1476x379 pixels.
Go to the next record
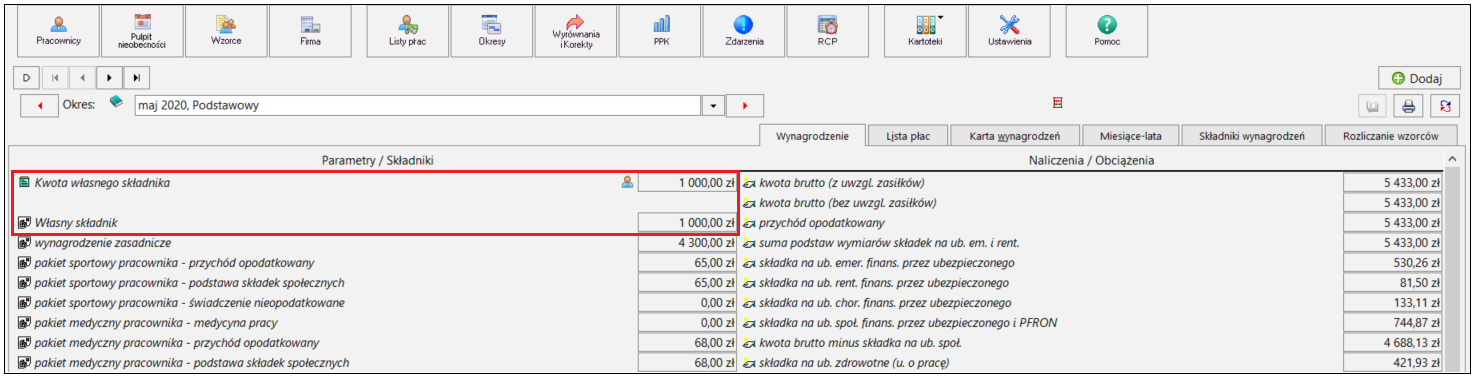point(109,77)
